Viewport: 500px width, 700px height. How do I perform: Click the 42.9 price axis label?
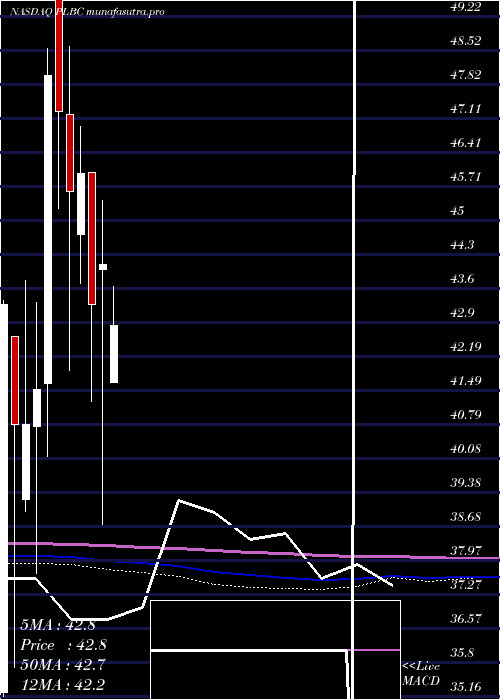tap(462, 312)
